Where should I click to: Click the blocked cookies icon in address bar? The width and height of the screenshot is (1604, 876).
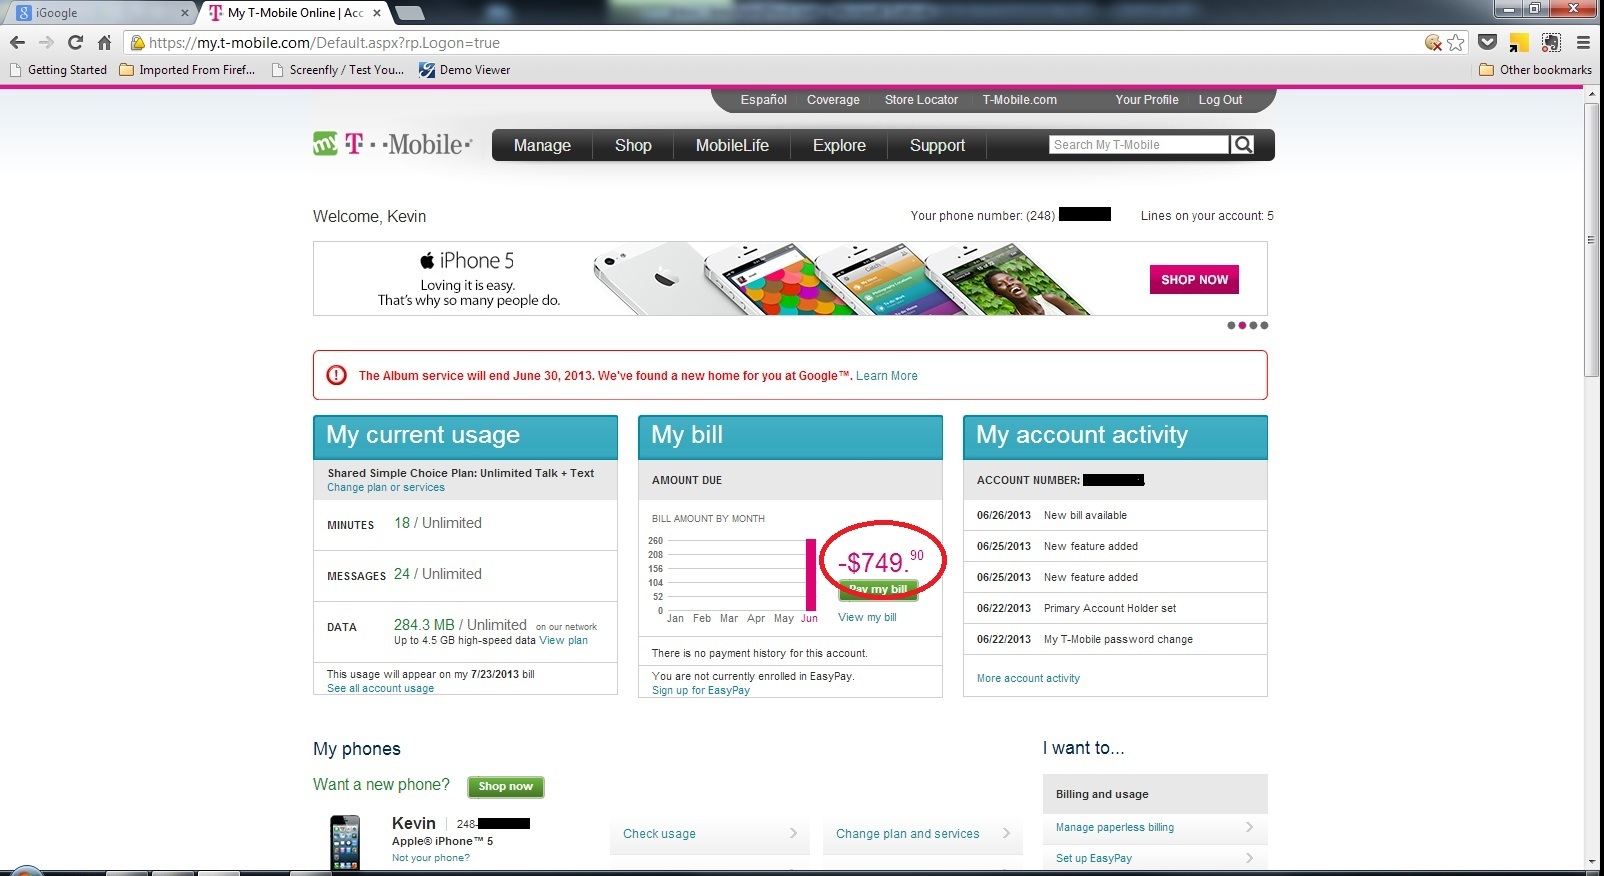1433,43
